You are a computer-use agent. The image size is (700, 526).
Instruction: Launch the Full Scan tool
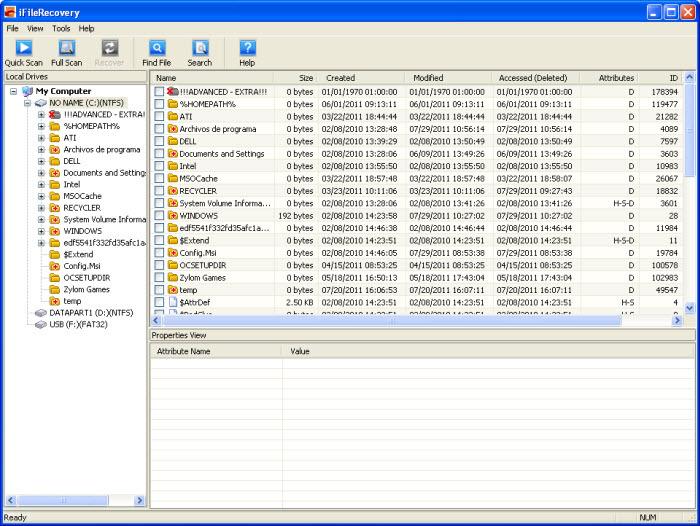click(x=67, y=53)
